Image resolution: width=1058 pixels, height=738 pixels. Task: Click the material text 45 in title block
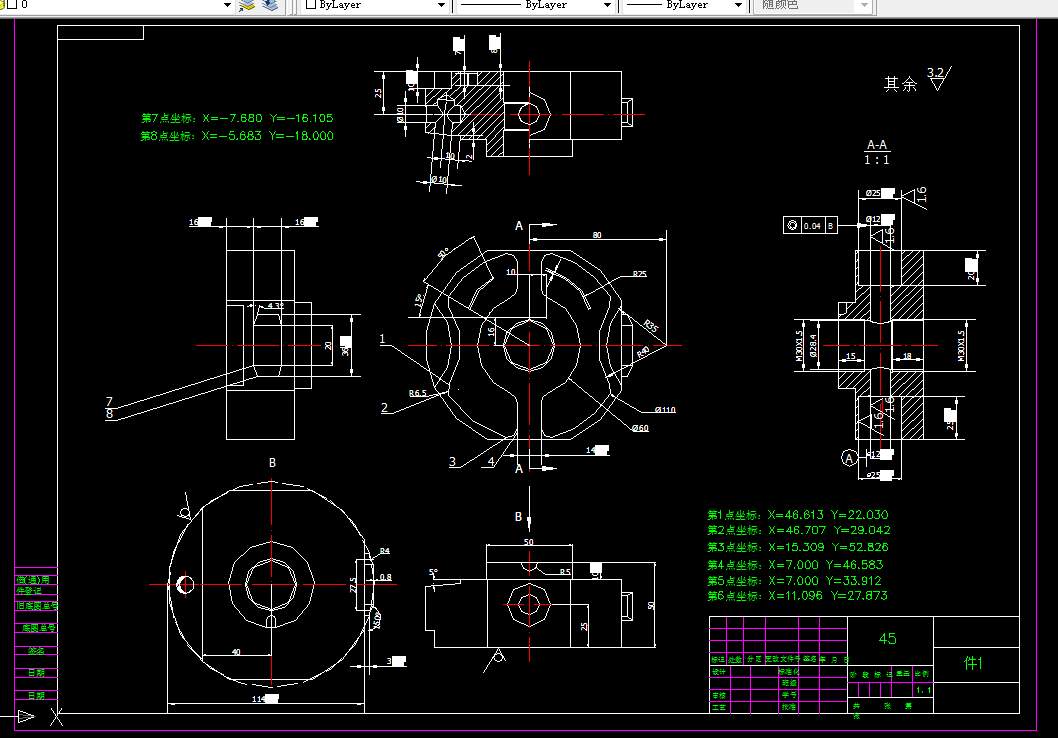pos(887,639)
